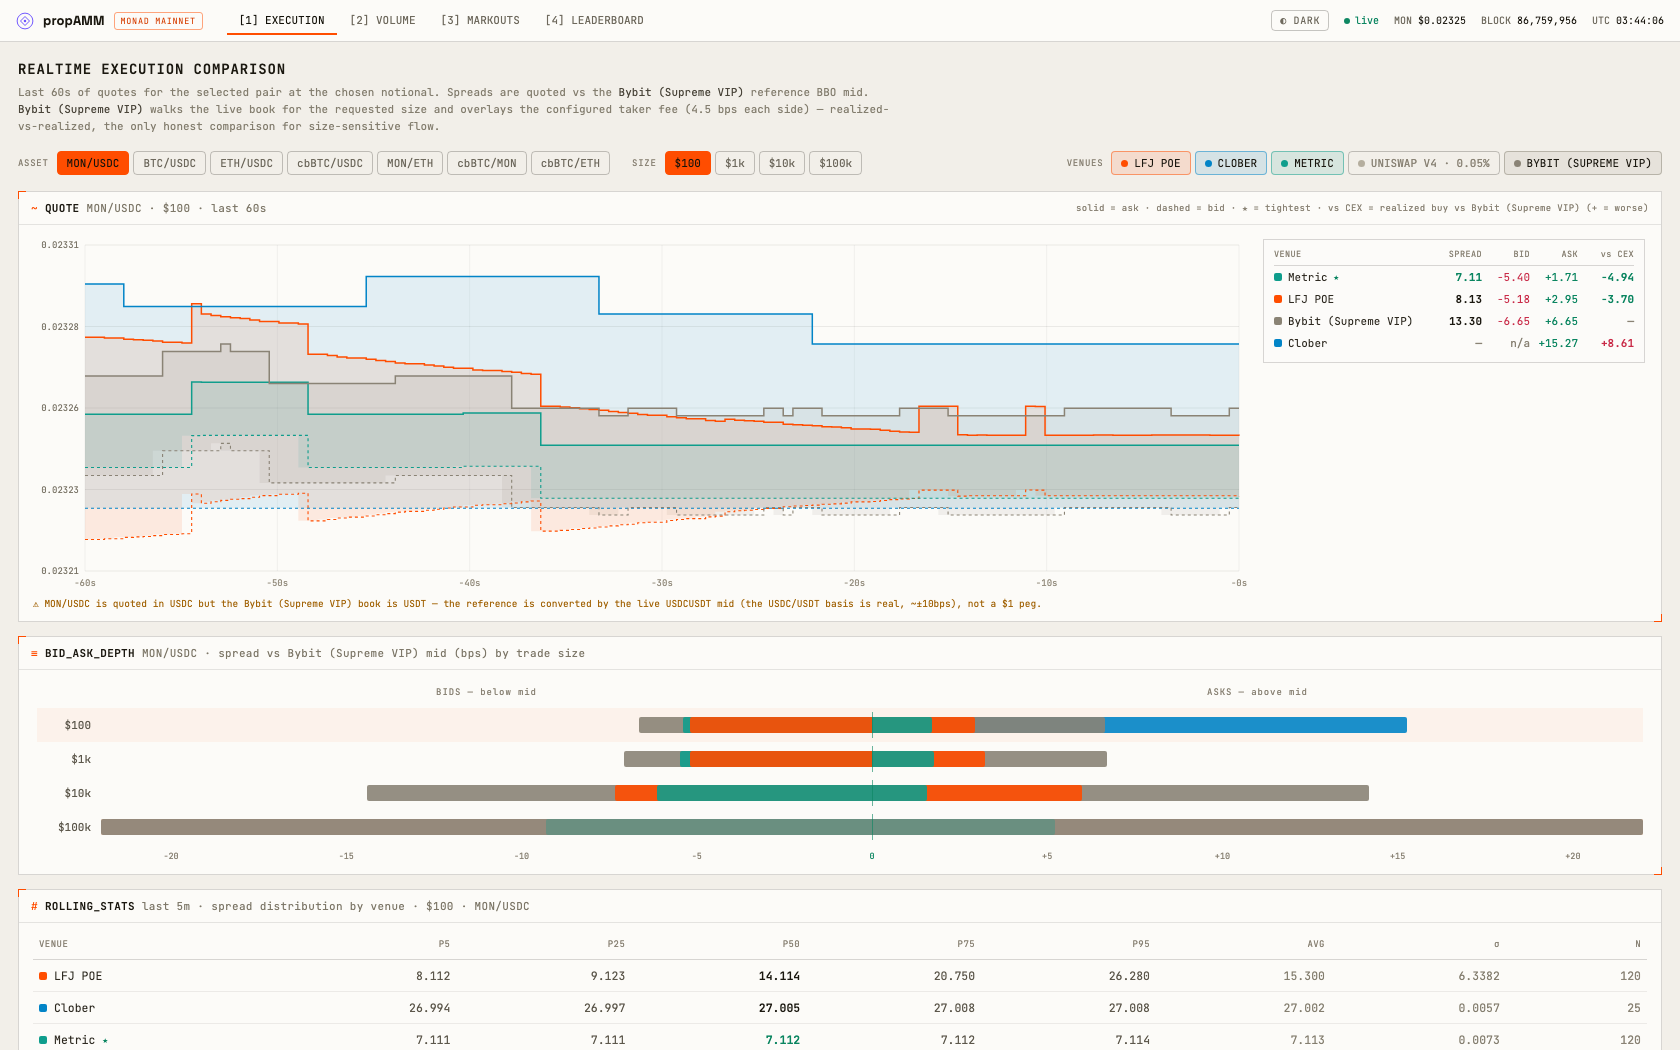Toggle the BYBIT (SUPREME VIP) venue

1583,163
